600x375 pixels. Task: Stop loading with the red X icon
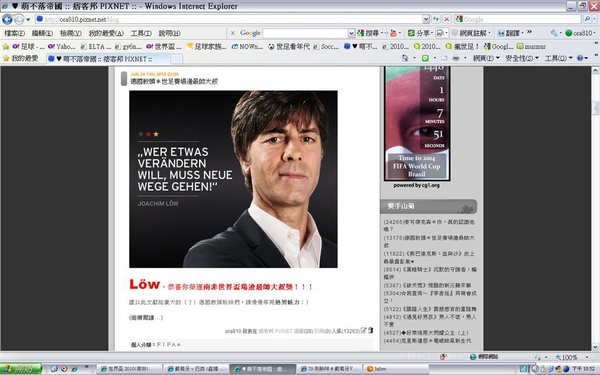[447, 19]
